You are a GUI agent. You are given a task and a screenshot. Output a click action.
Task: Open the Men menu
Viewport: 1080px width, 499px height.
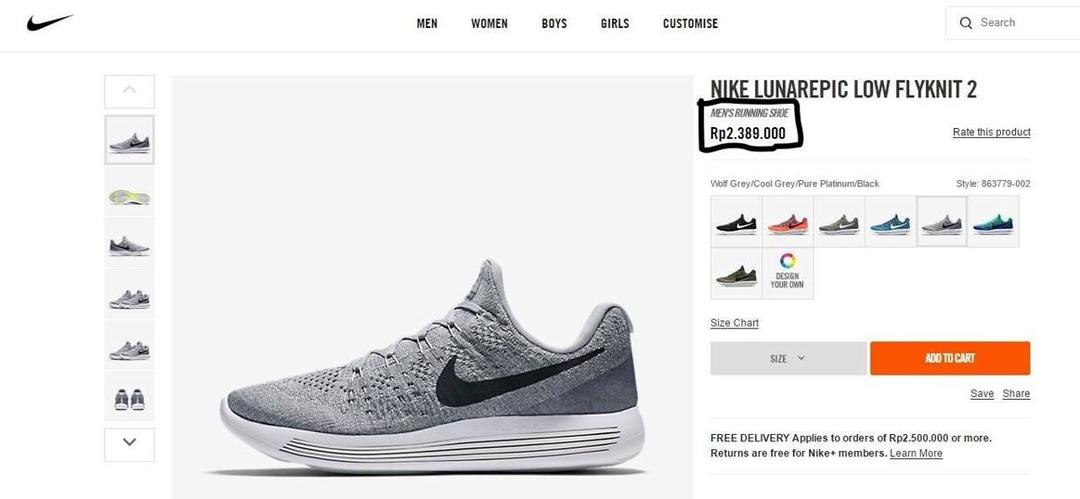[x=427, y=23]
